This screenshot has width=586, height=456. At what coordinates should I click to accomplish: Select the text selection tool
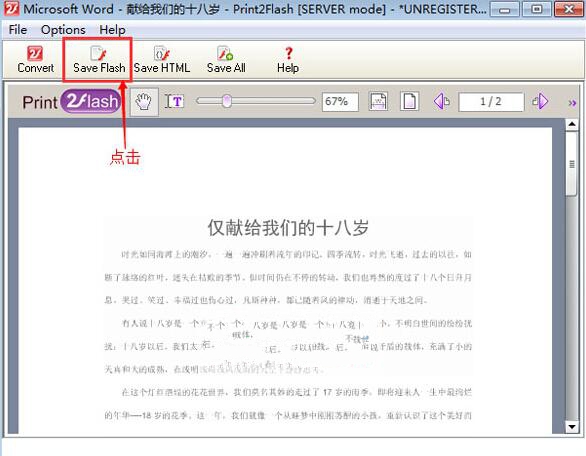(175, 101)
